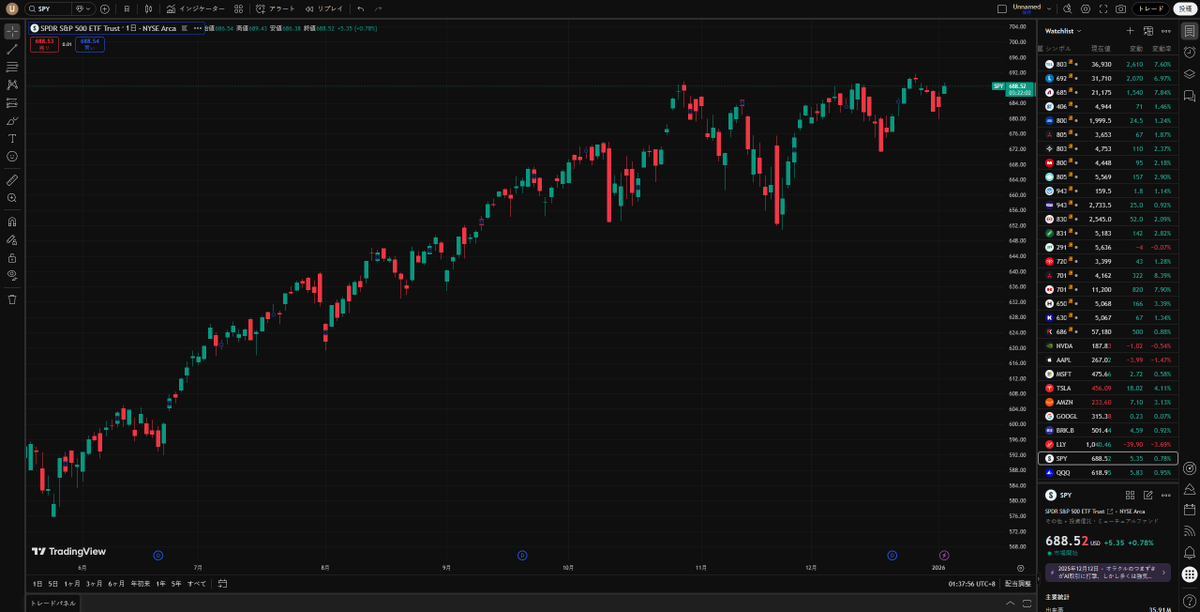
Task: Open the indicator templates grid icon
Action: [x=239, y=9]
